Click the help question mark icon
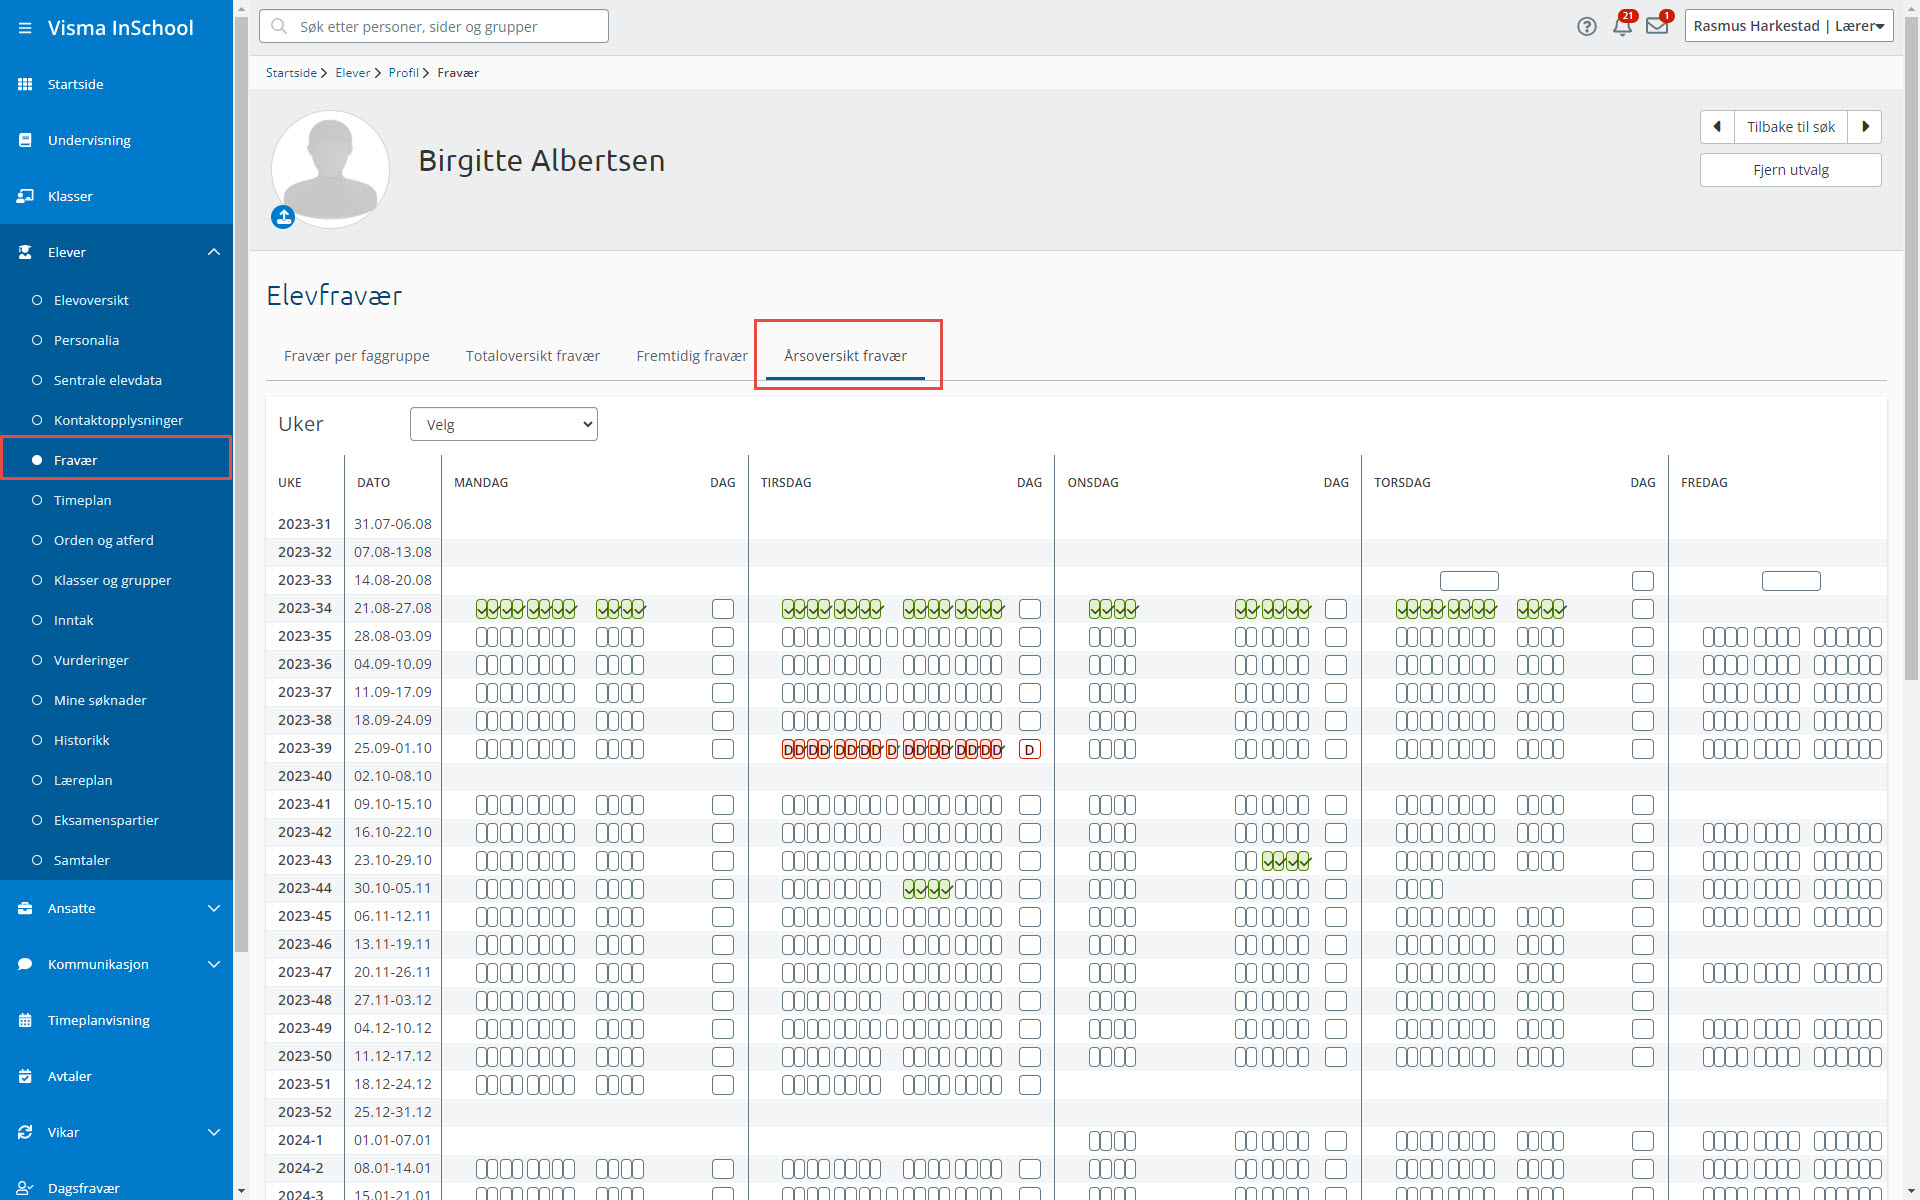 (1587, 27)
